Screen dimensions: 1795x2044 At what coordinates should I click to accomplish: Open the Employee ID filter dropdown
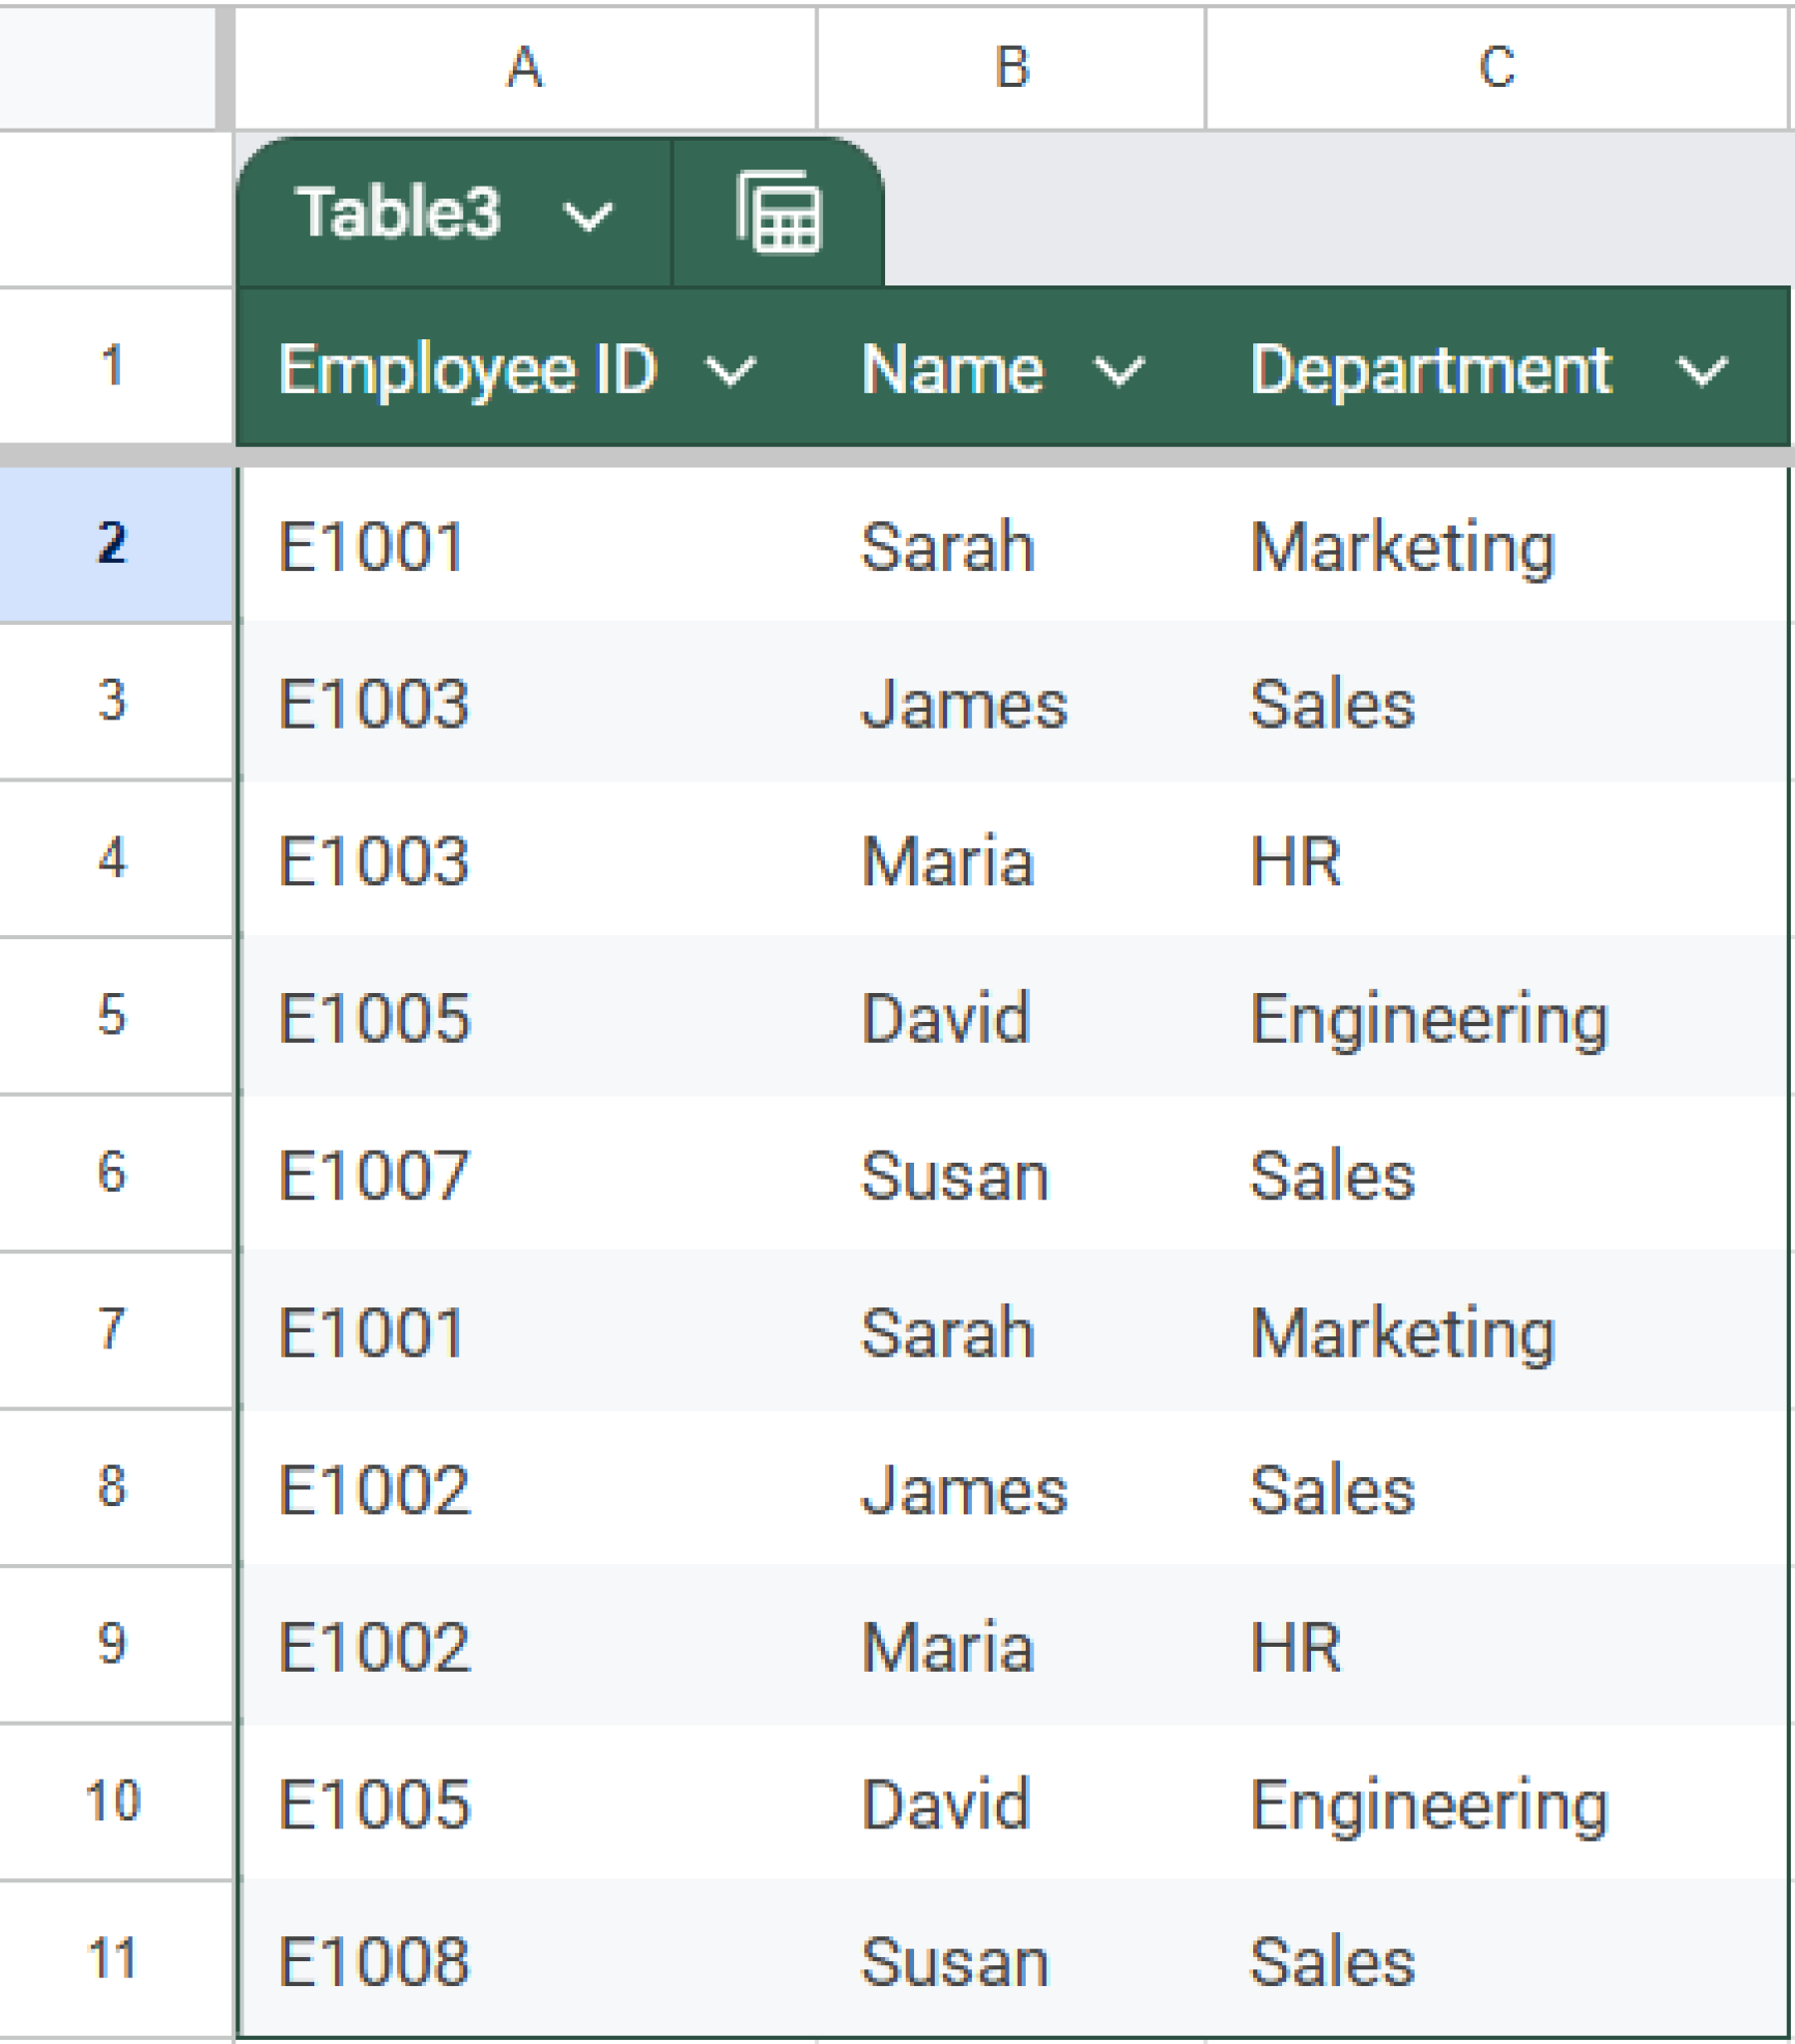coord(729,369)
